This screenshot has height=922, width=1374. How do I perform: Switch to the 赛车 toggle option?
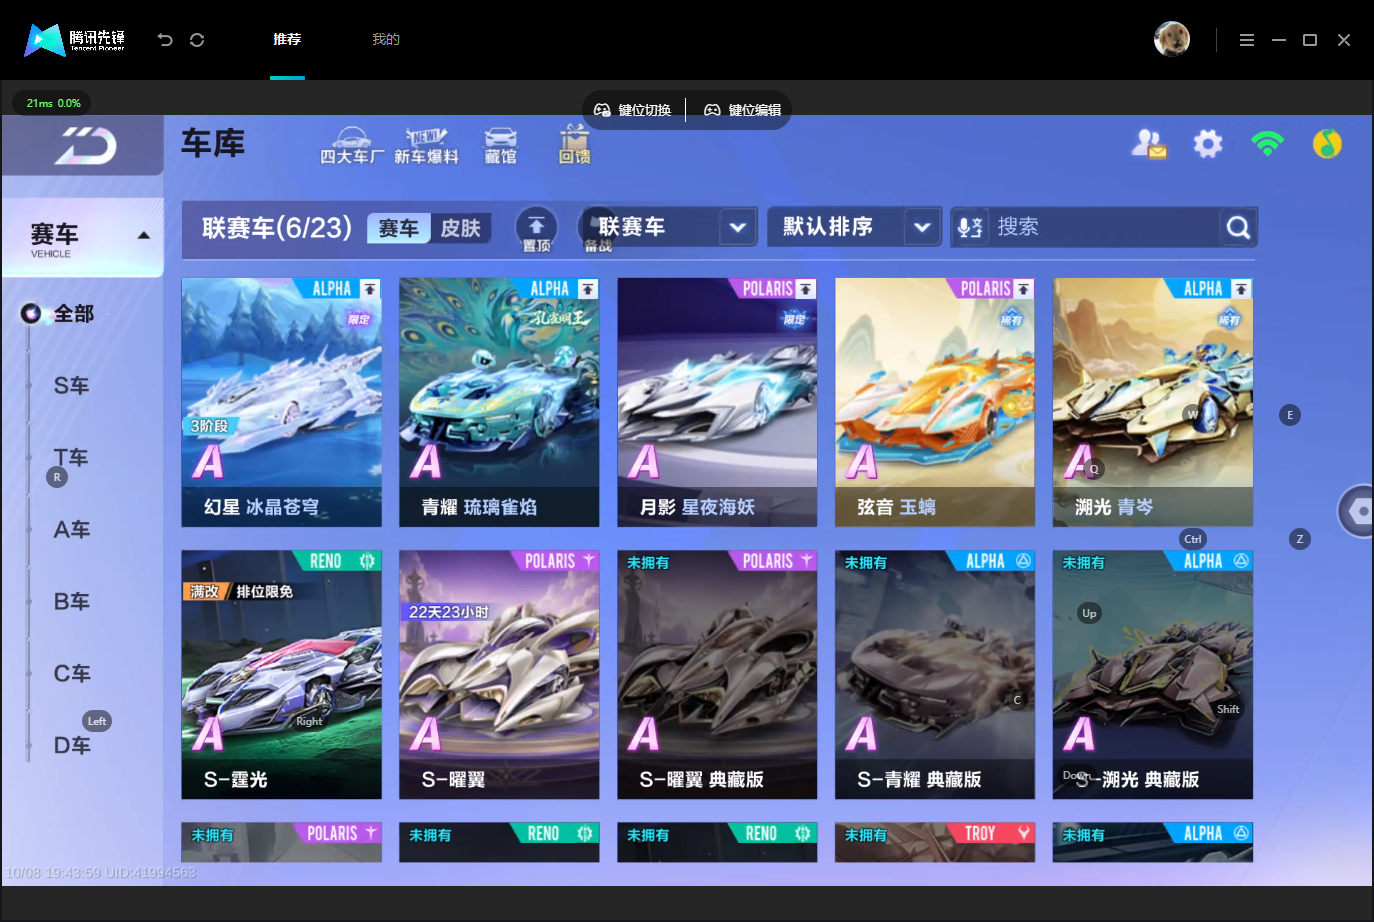(x=399, y=228)
